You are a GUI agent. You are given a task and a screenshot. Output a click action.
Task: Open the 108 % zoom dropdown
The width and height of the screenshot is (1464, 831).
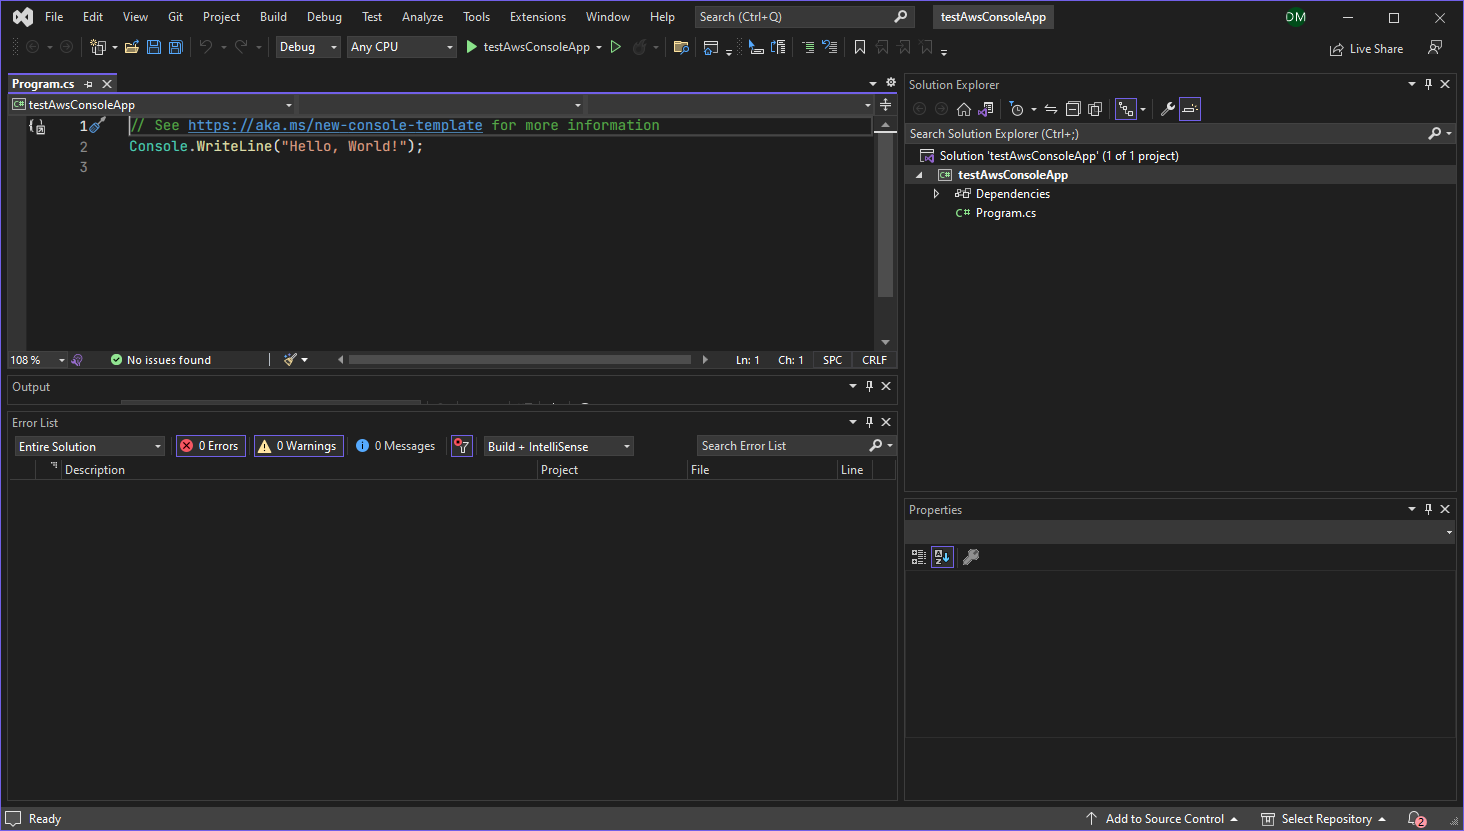[37, 359]
